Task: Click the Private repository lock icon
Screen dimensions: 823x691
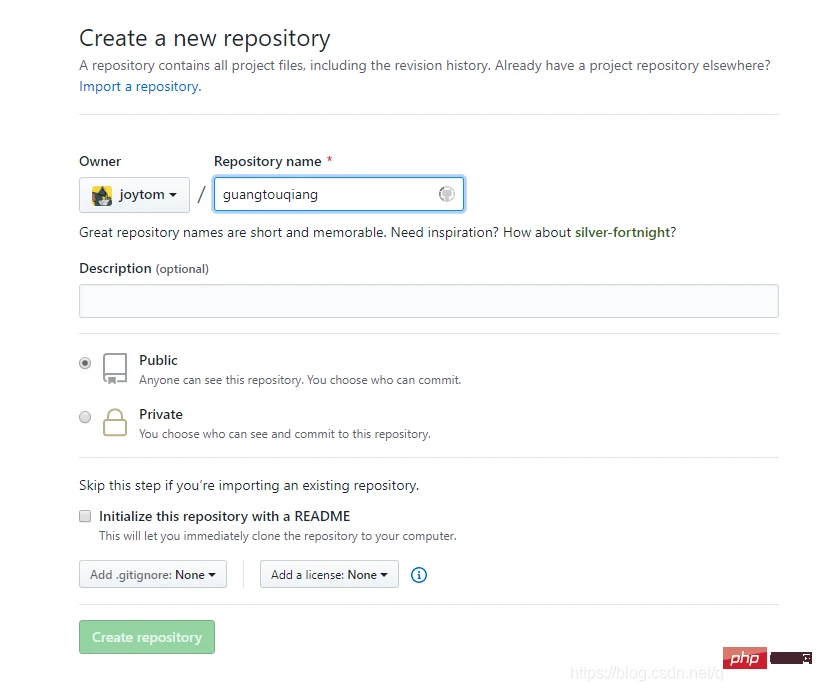Action: coord(115,422)
